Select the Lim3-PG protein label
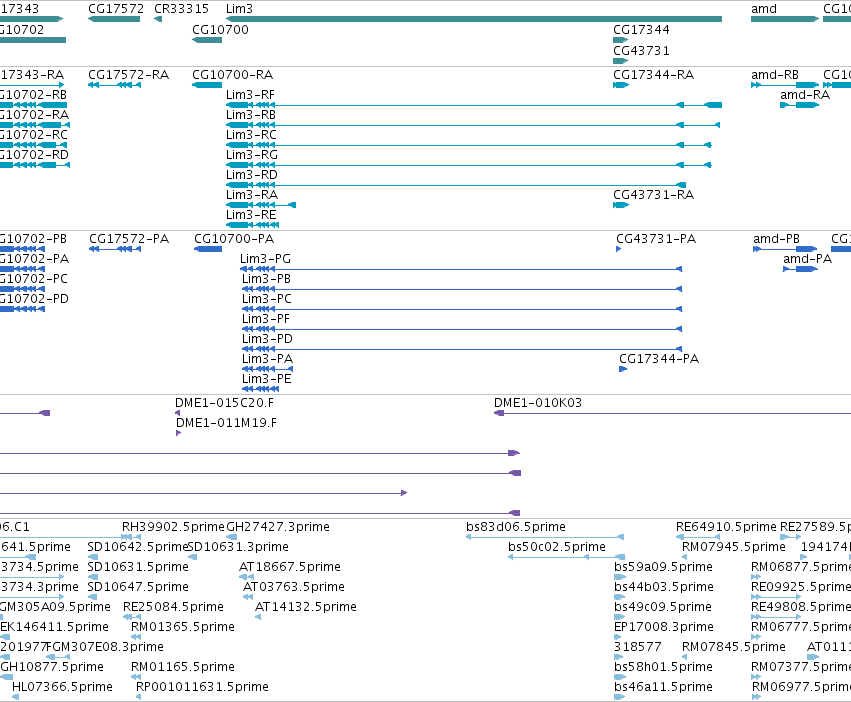 tap(265, 258)
